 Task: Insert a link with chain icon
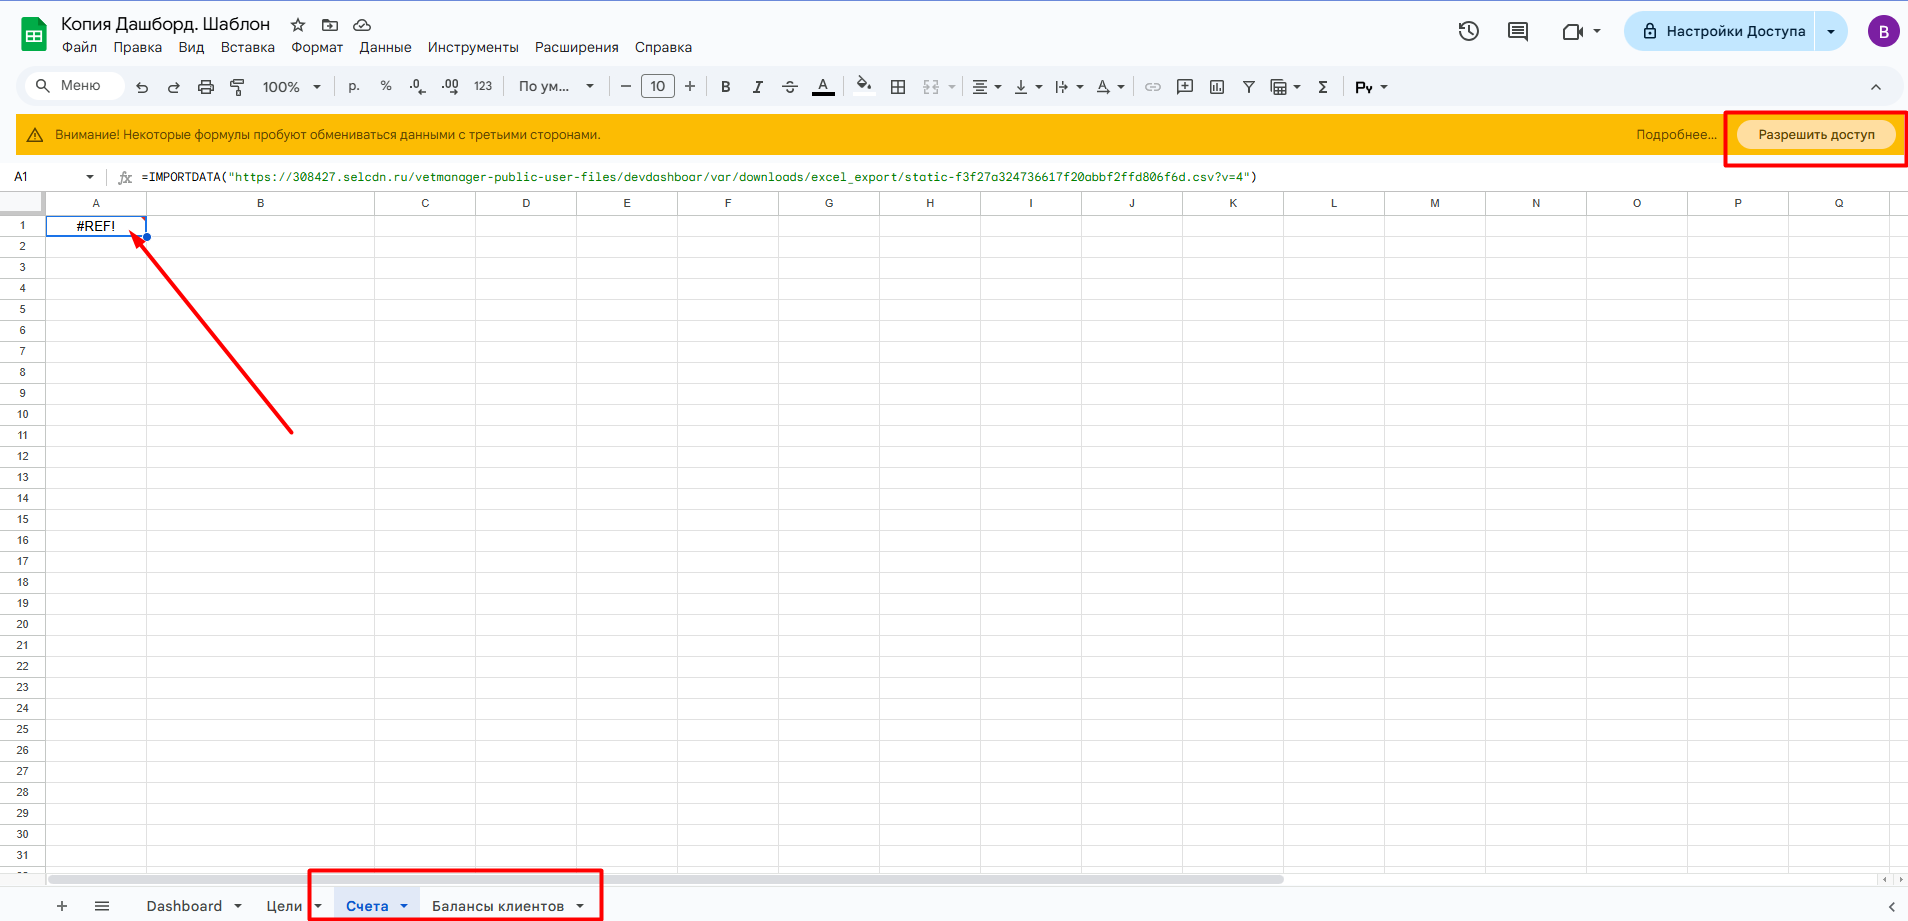(1153, 87)
